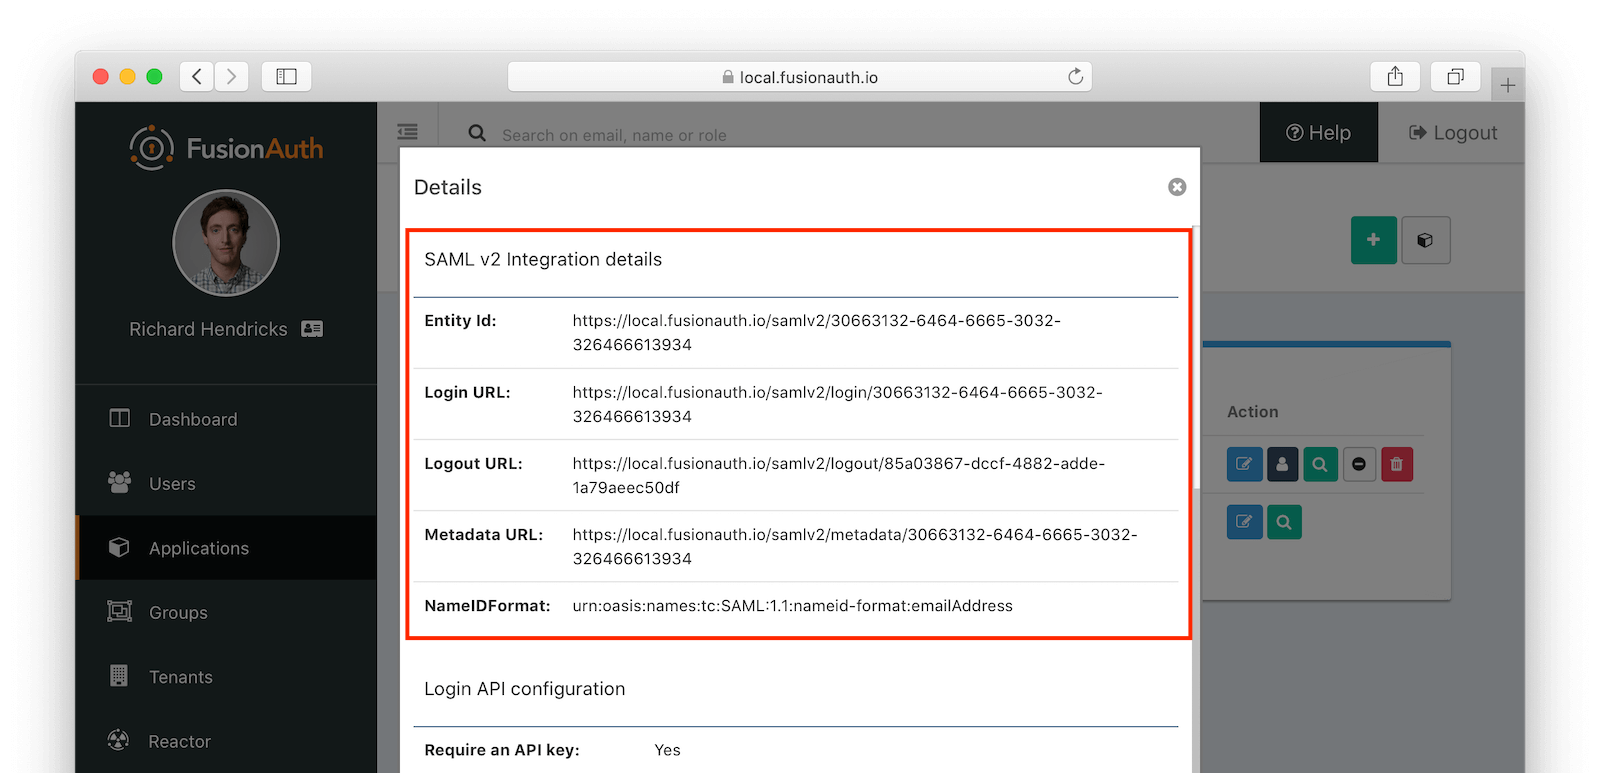Click the dialog scrollbar
Screen dimensions: 1600x773
[1195, 360]
